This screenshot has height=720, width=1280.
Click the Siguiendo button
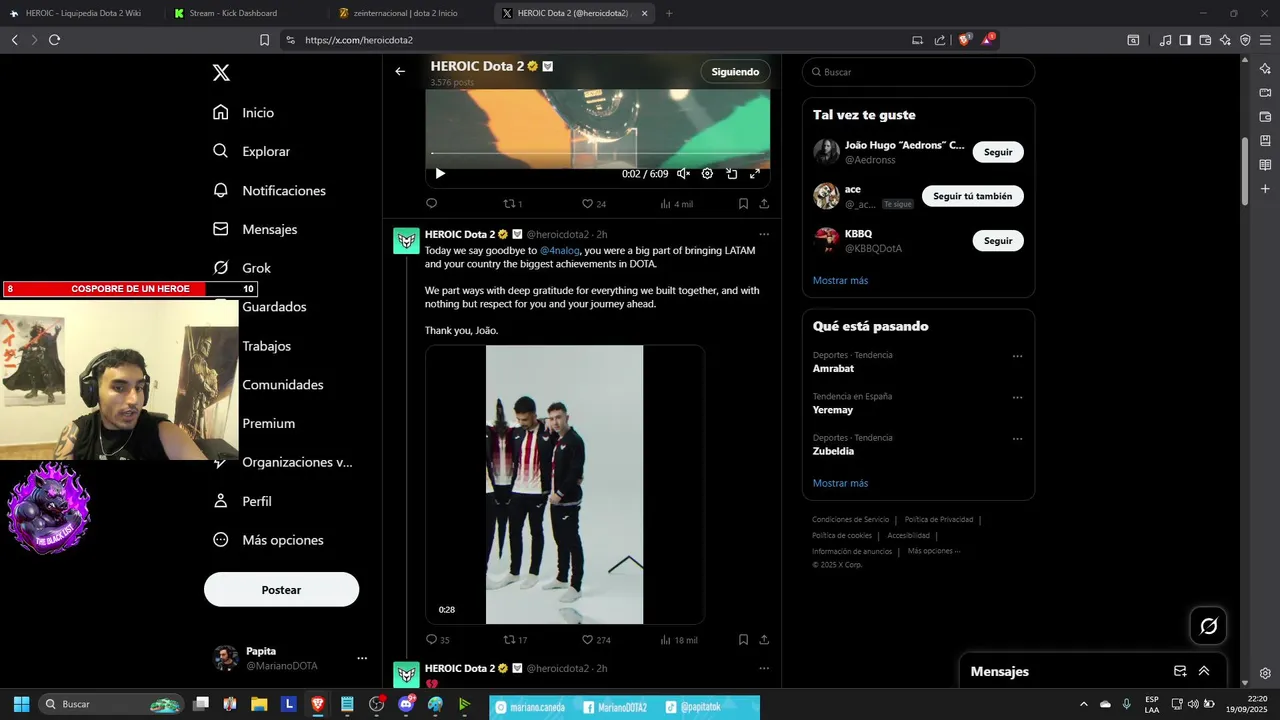[735, 72]
